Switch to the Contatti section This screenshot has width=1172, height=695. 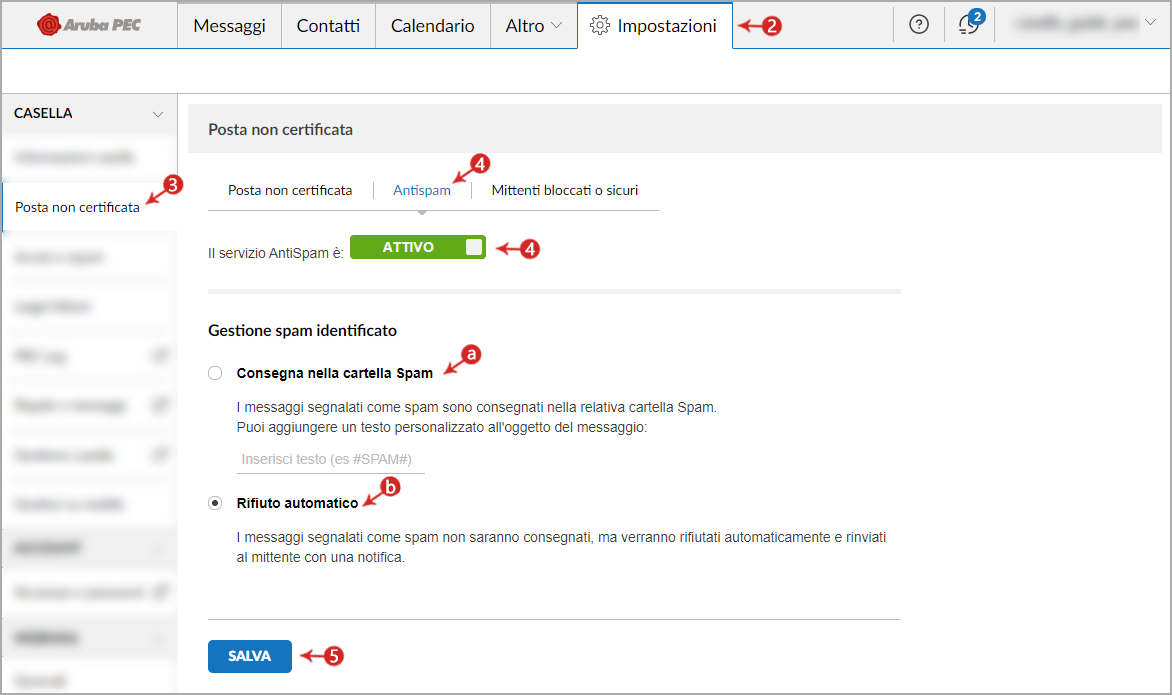(328, 25)
